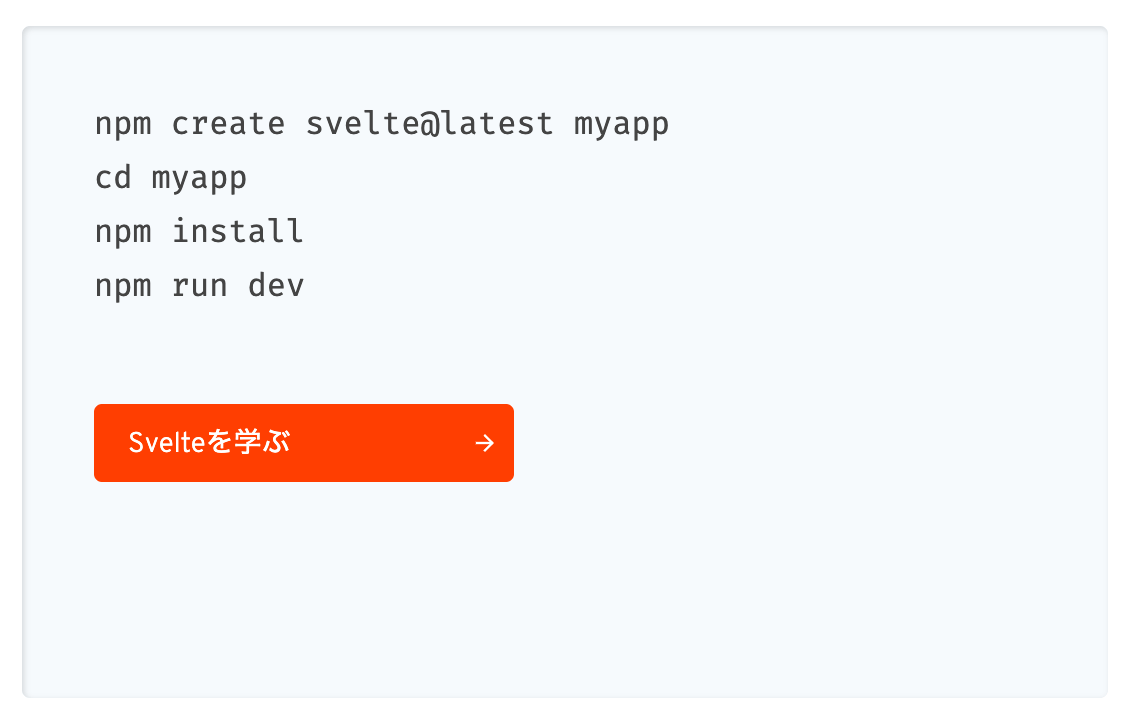The image size is (1132, 720).
Task: Open the Svelteを学ぶ button
Action: tap(304, 443)
